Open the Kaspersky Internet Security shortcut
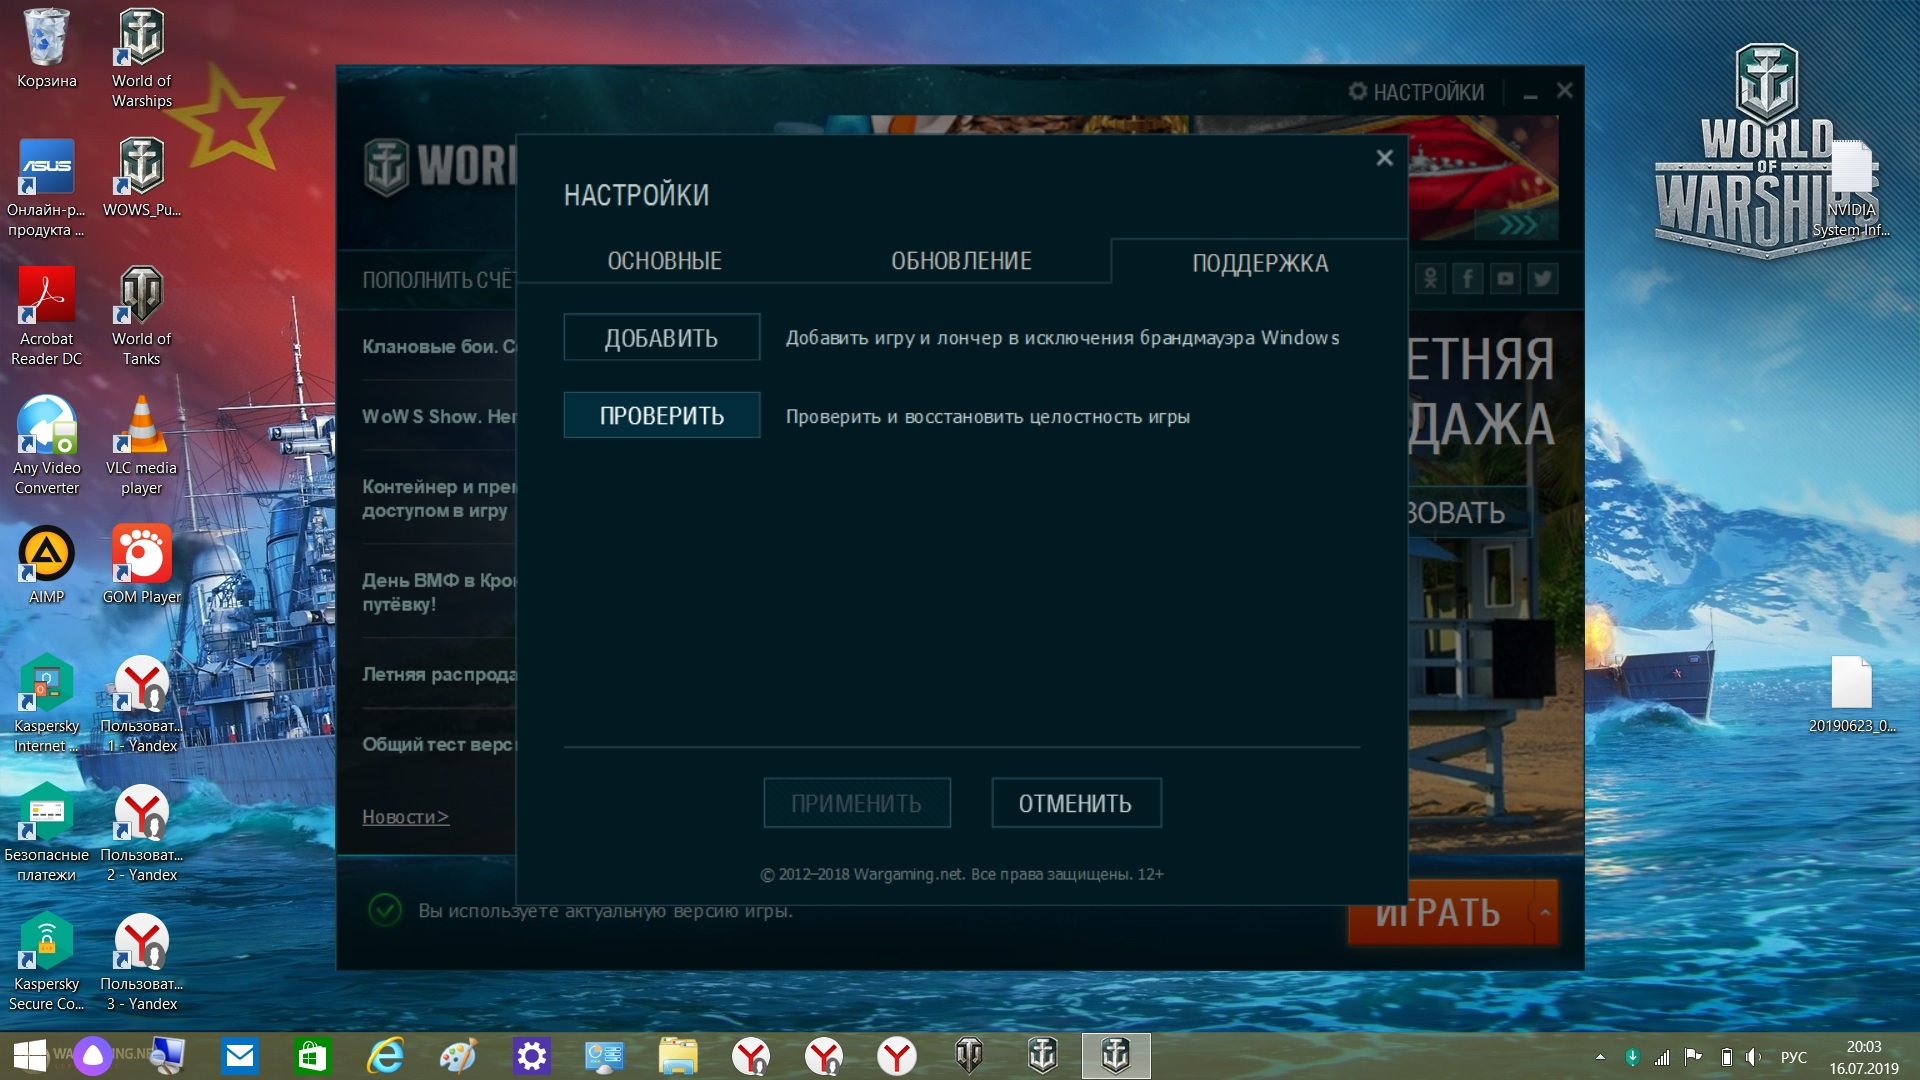 46,703
